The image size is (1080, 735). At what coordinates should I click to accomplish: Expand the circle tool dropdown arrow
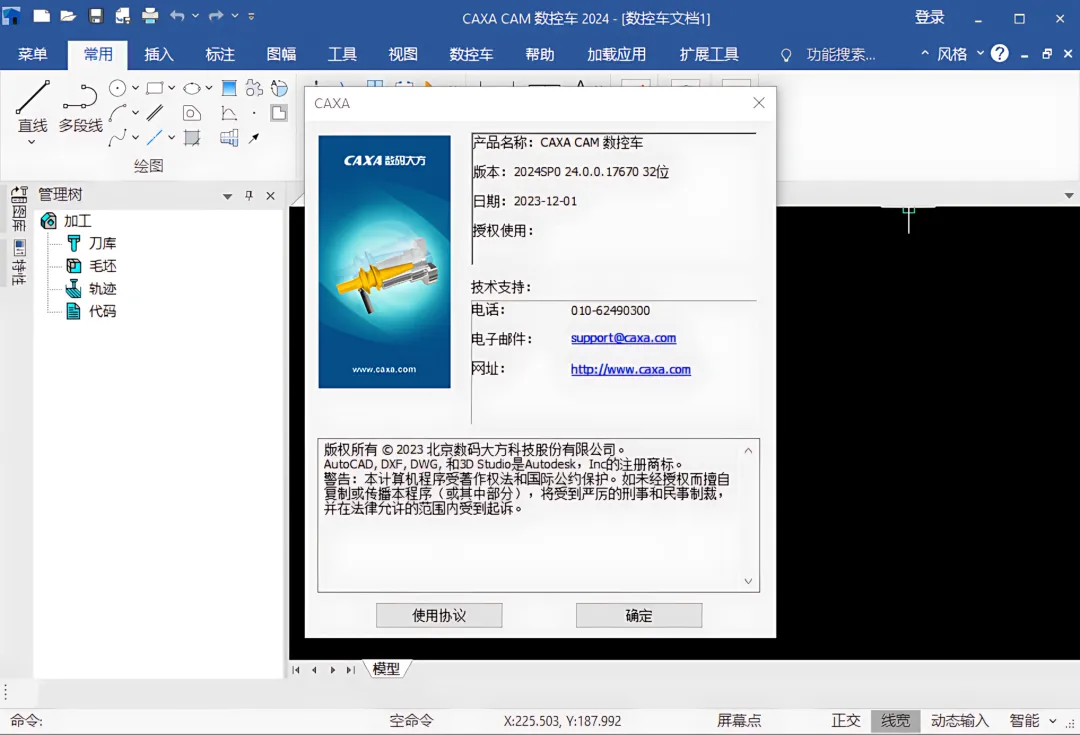coord(136,88)
